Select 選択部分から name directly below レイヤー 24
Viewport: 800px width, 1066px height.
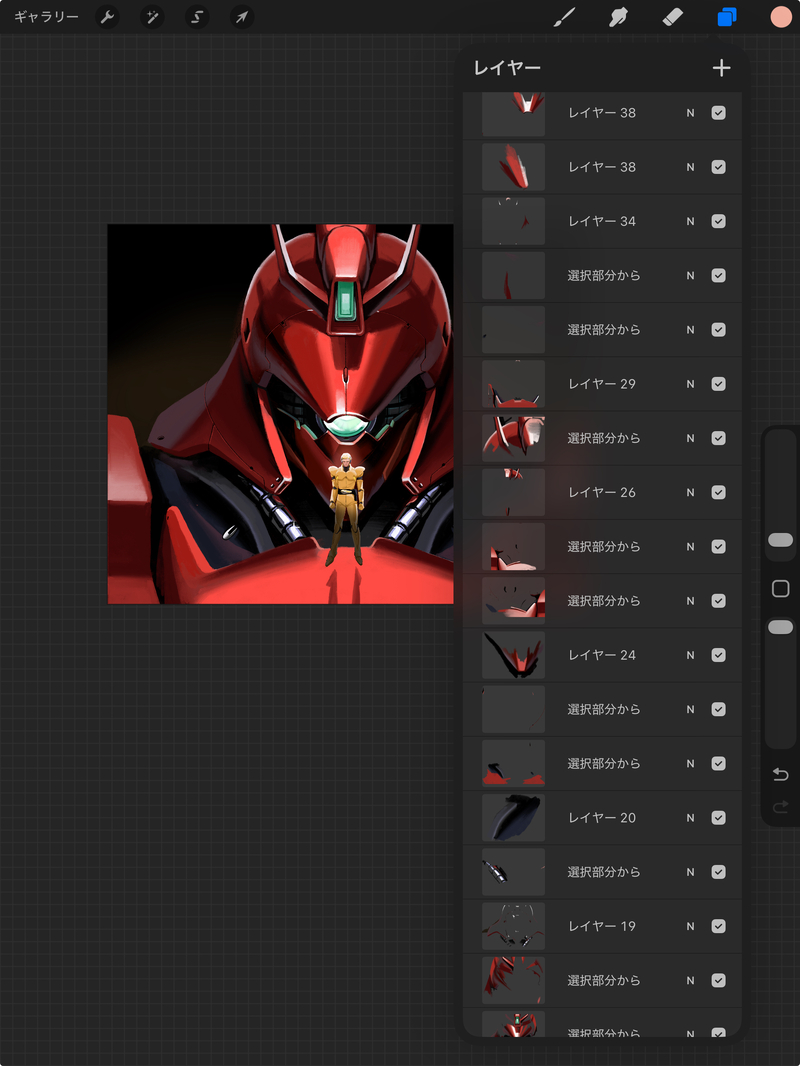pos(604,709)
